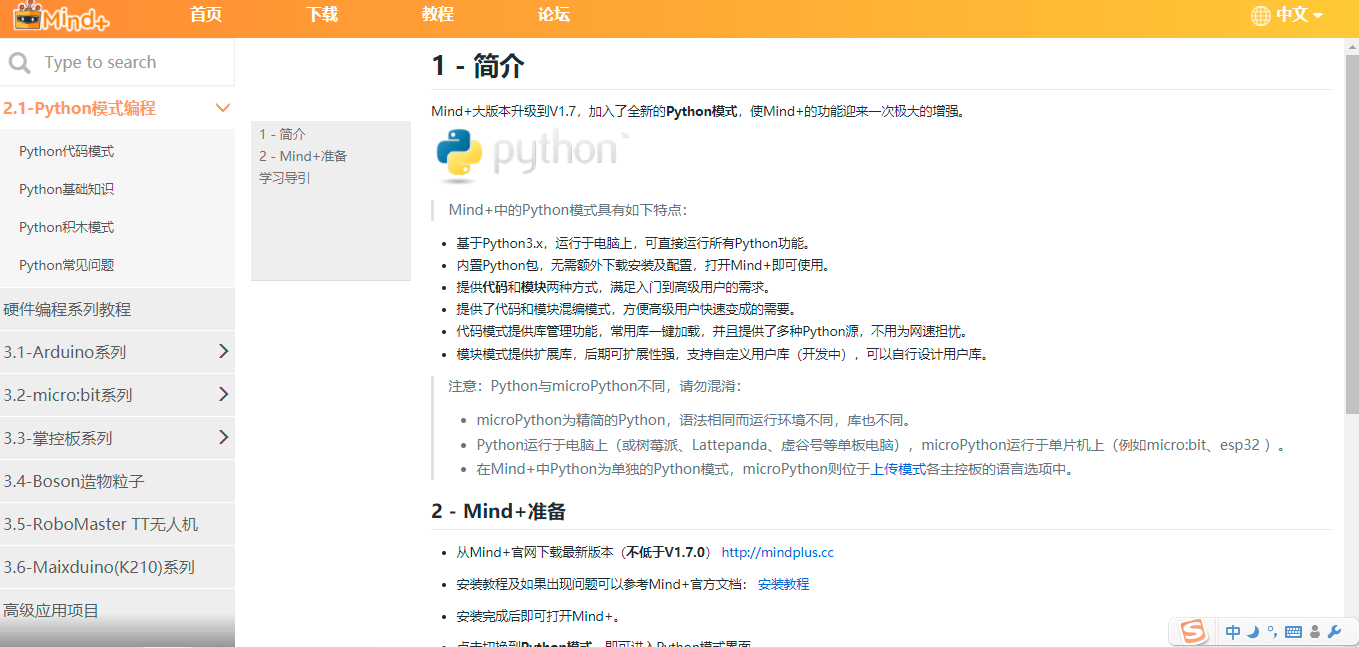The width and height of the screenshot is (1359, 648).
Task: Toggle Sogou Chinese/English mode (中)
Action: [1233, 632]
